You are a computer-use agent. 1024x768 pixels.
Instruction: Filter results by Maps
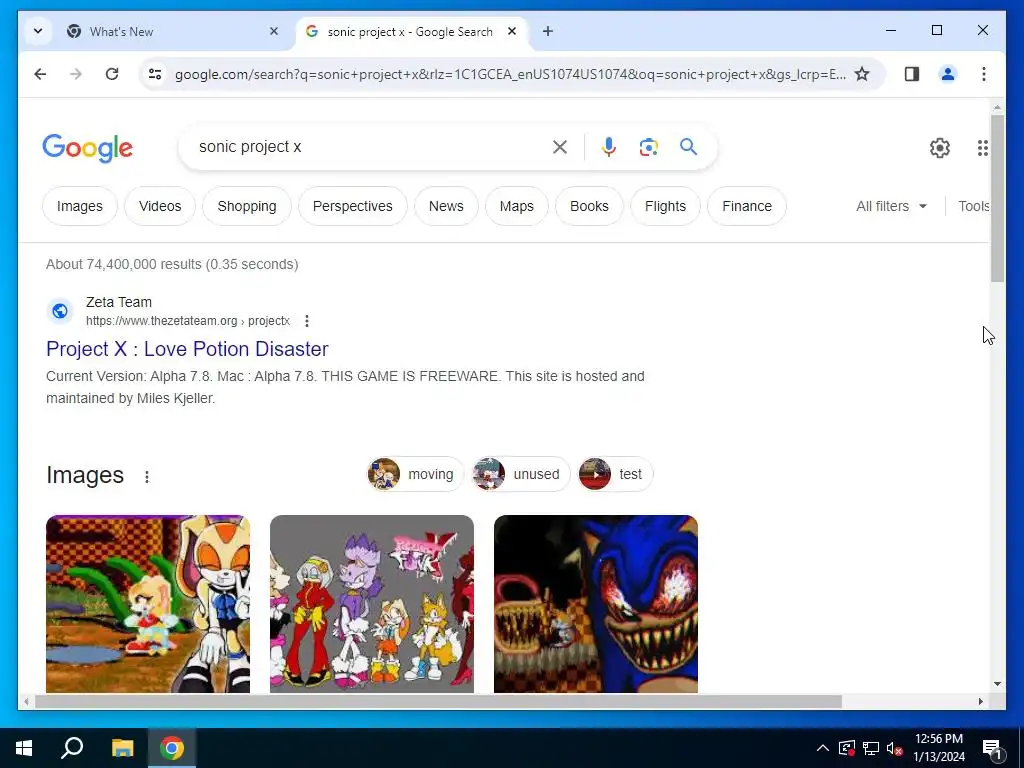517,206
